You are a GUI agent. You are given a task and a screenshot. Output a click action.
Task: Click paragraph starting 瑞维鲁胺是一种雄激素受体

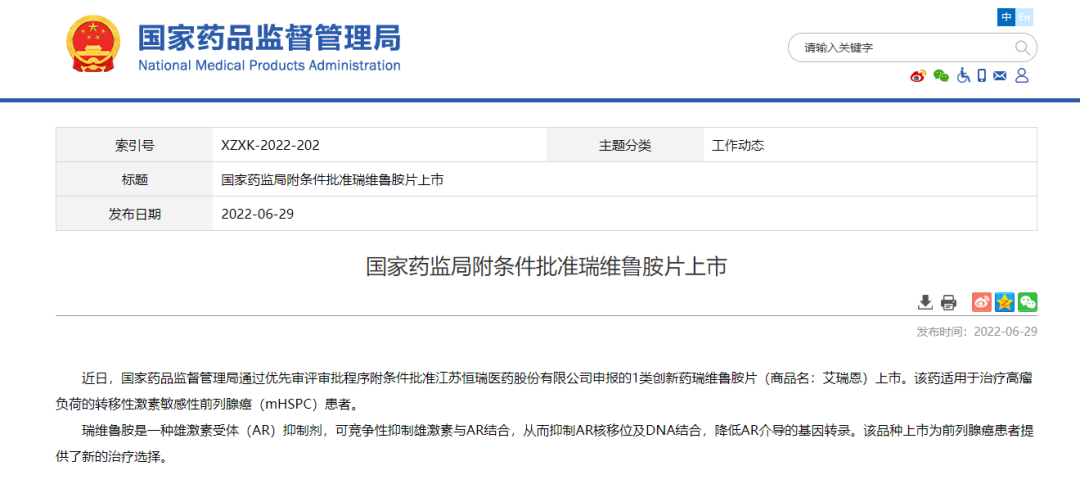(546, 444)
